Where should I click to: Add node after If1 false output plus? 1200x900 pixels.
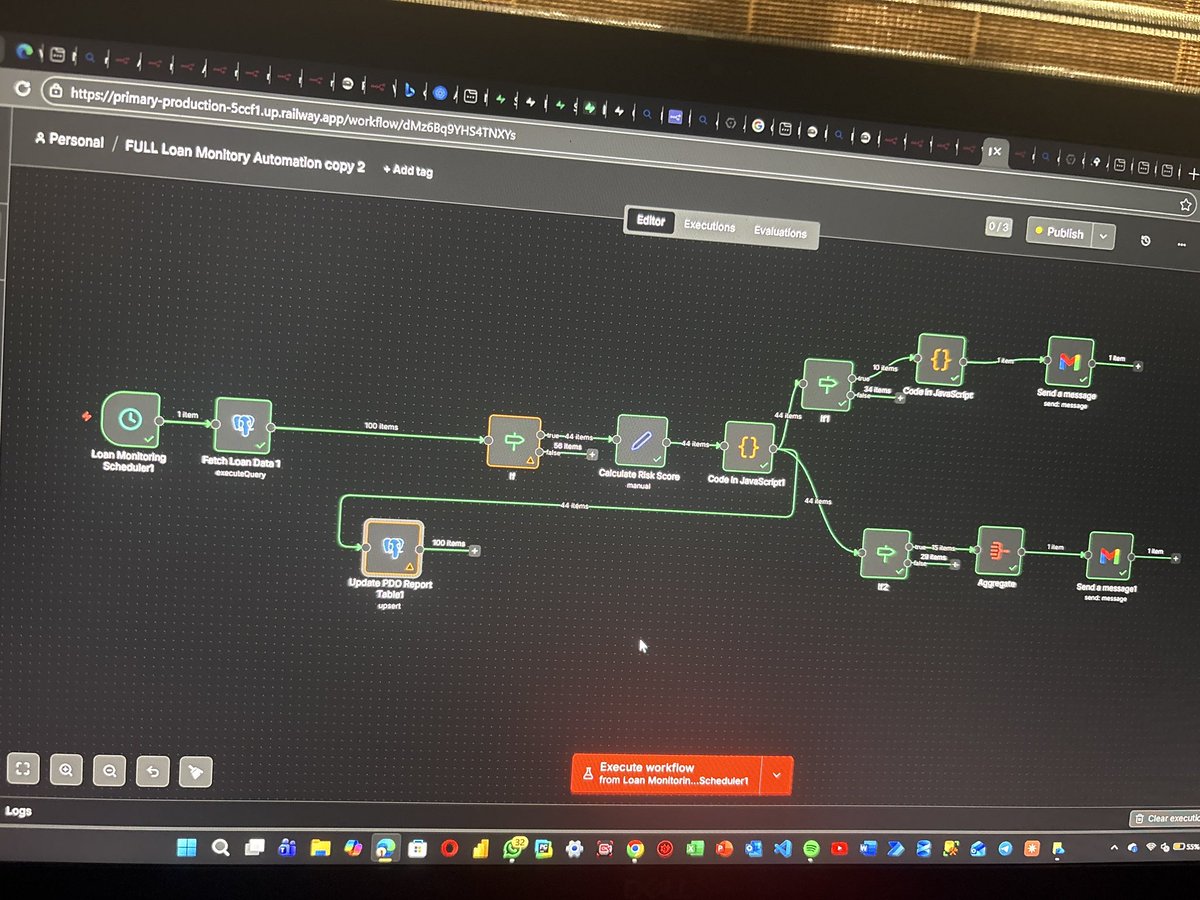899,397
